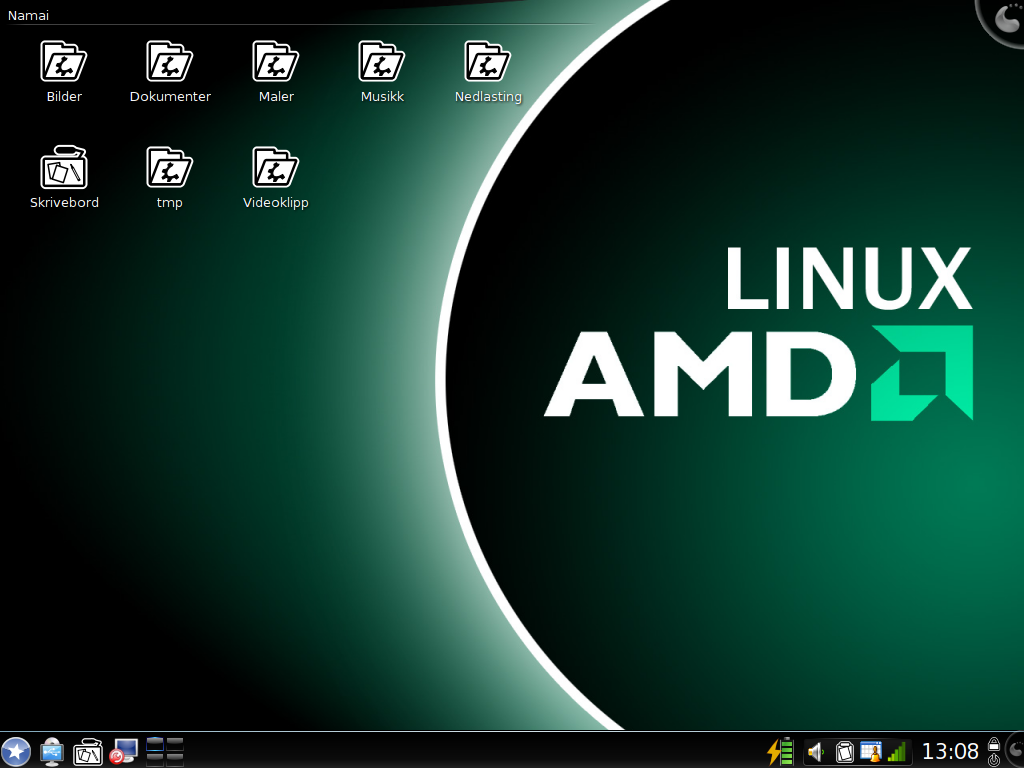Image resolution: width=1024 pixels, height=768 pixels.
Task: Switch to the pager desktop right of the highlighted one
Action: (175, 744)
